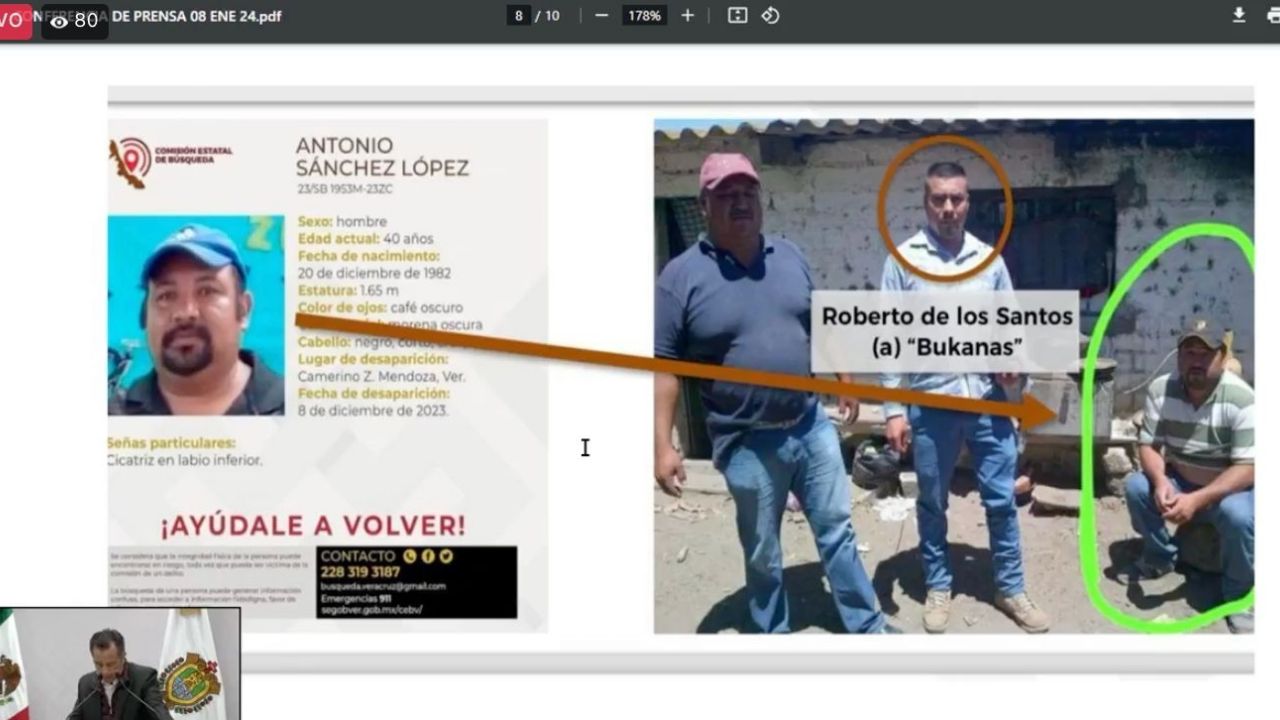Screen dimensions: 1280x720
Task: Click the Facebook icon beside CONTACTO
Action: point(428,556)
